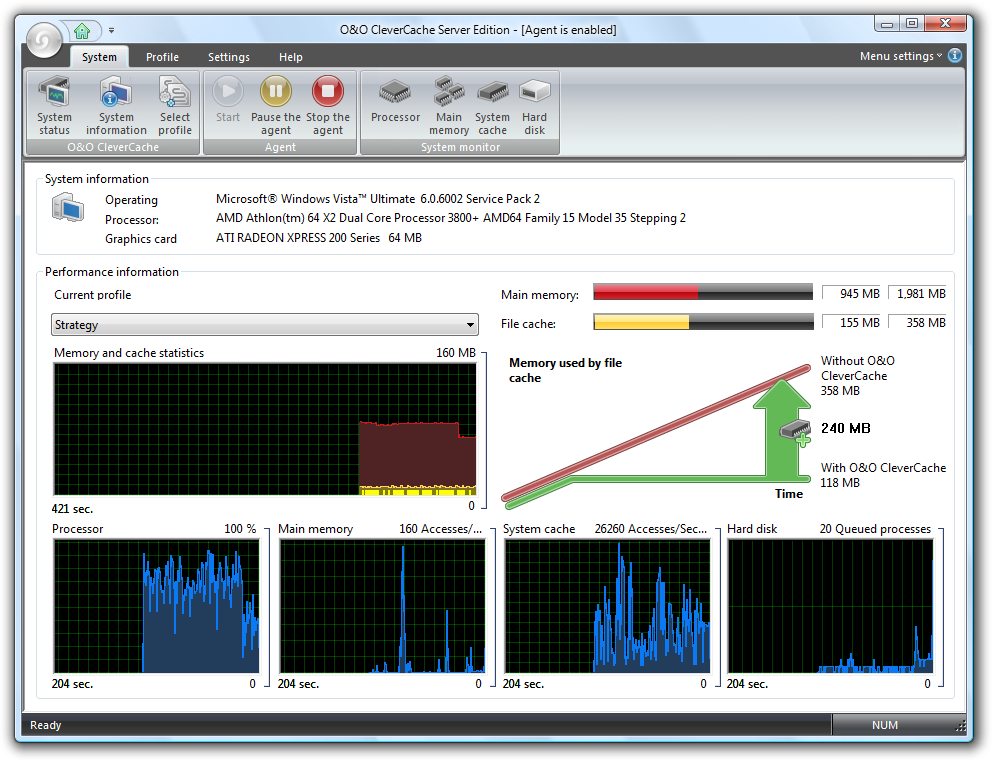The image size is (992, 761).
Task: Switch to the Profile tab
Action: pyautogui.click(x=163, y=57)
